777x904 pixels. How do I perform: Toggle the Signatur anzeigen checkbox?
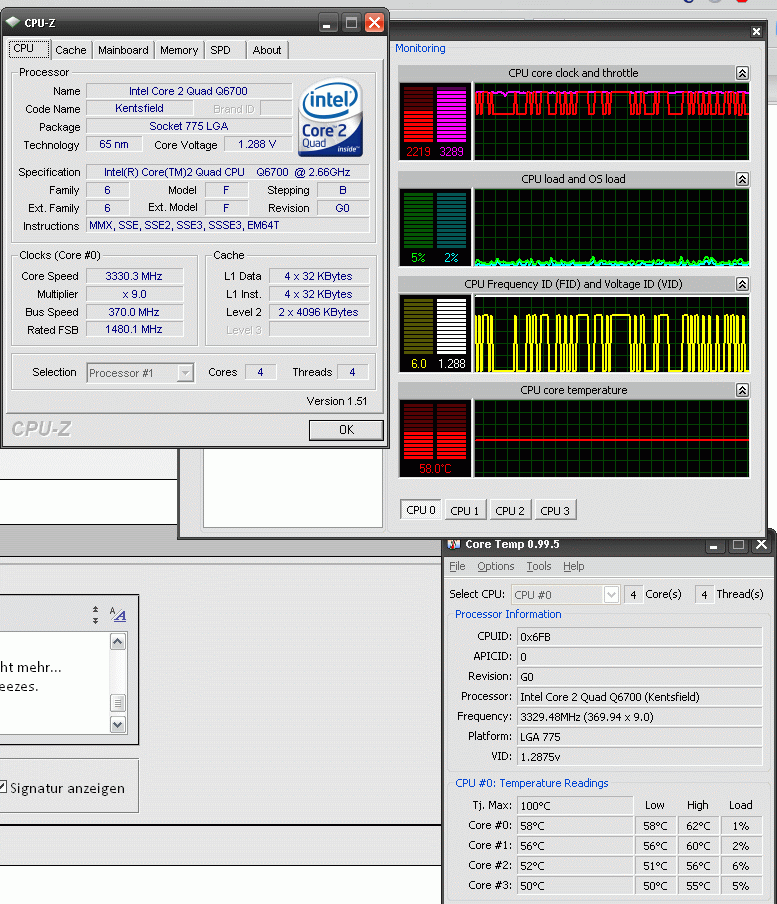coord(3,787)
